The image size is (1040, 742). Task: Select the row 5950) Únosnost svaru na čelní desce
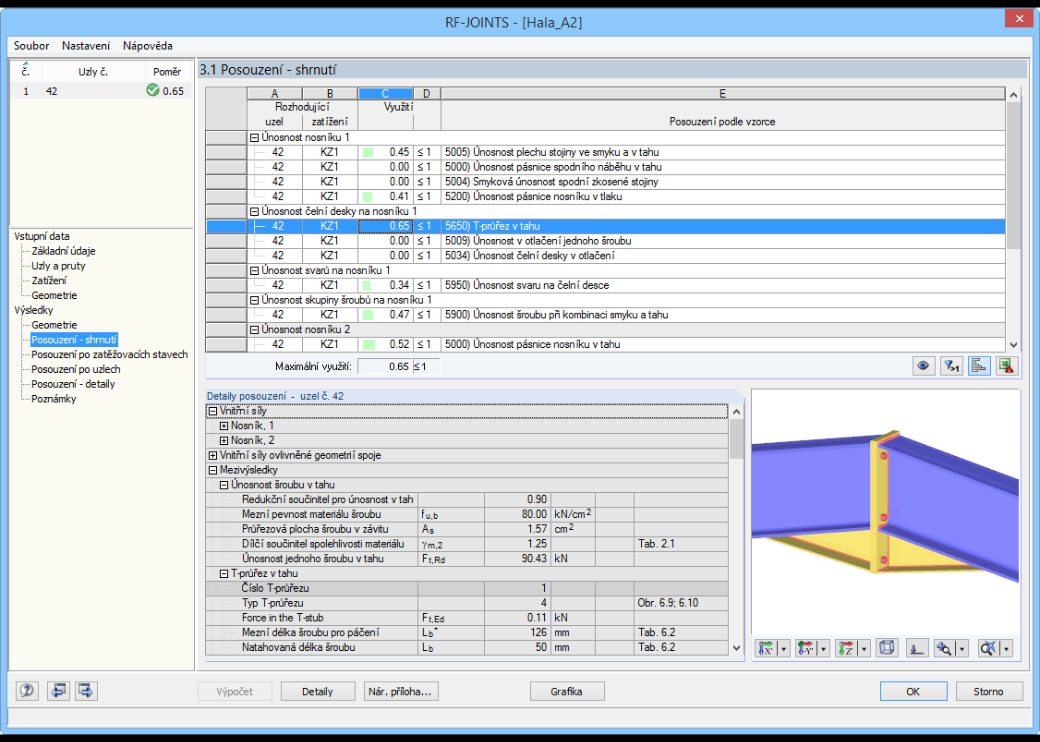point(606,285)
